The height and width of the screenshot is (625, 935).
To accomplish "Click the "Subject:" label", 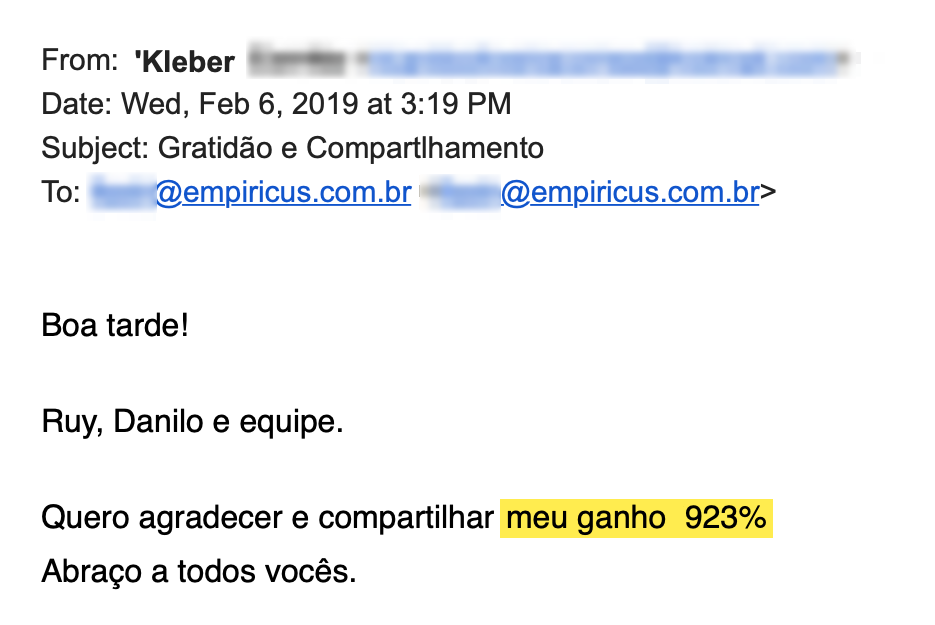I will 96,149.
